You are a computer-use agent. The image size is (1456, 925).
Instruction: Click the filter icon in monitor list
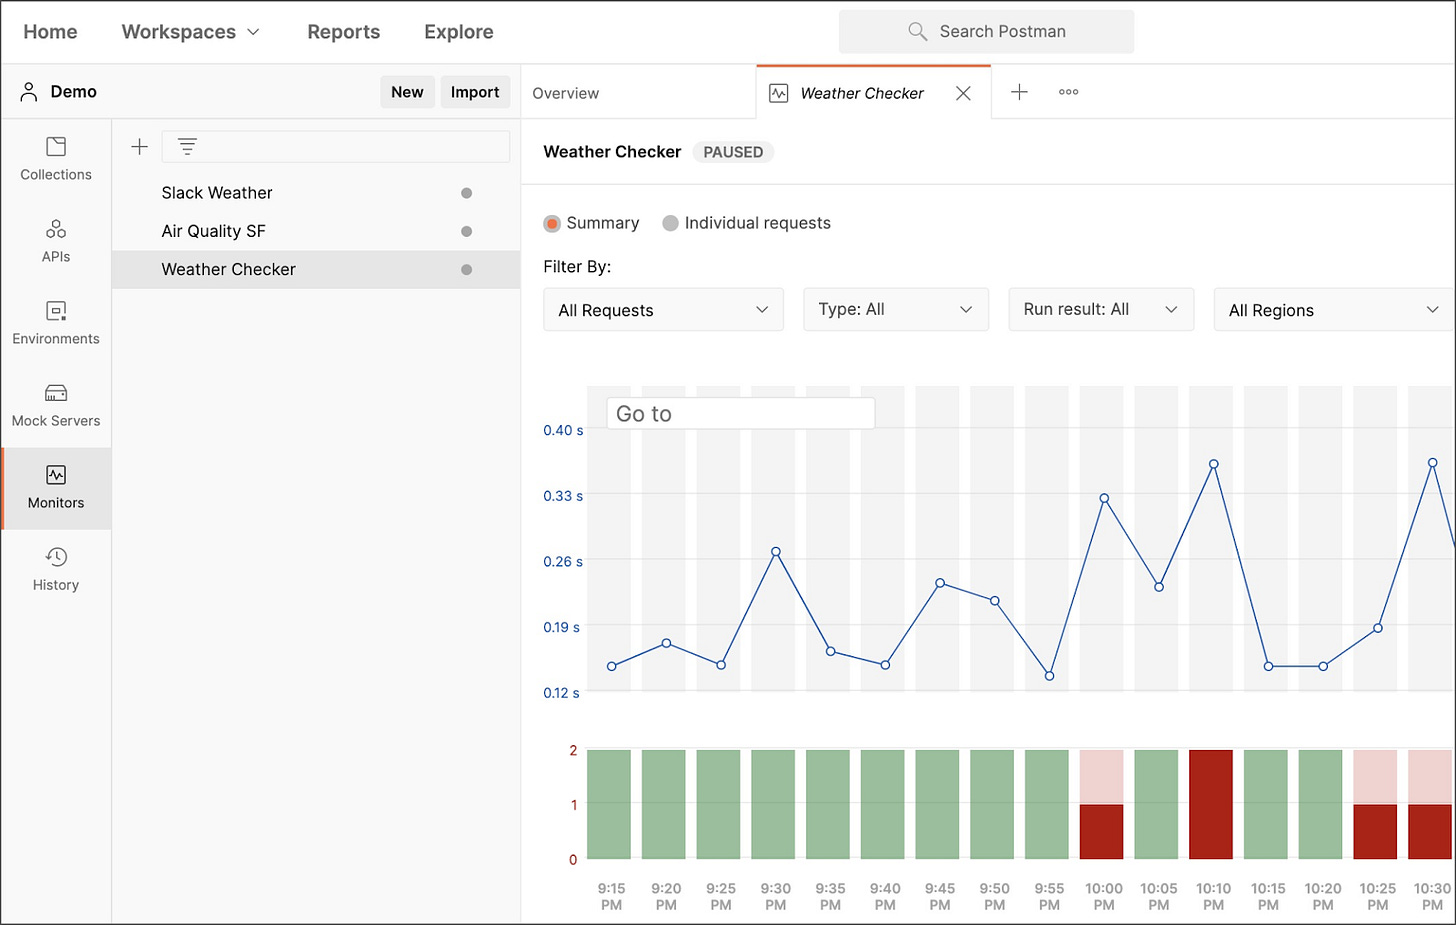coord(187,147)
